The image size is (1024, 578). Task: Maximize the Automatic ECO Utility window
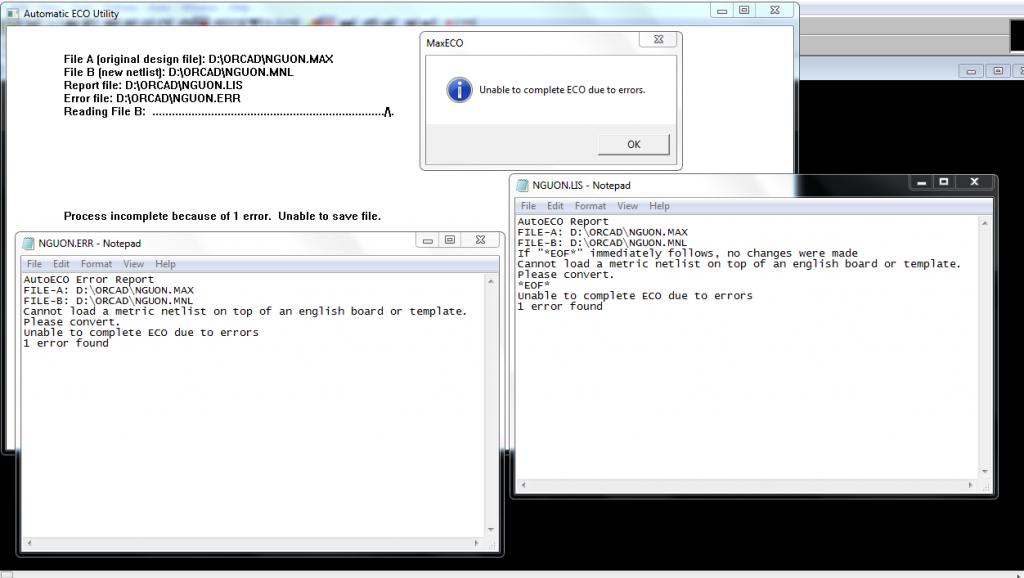click(x=744, y=10)
